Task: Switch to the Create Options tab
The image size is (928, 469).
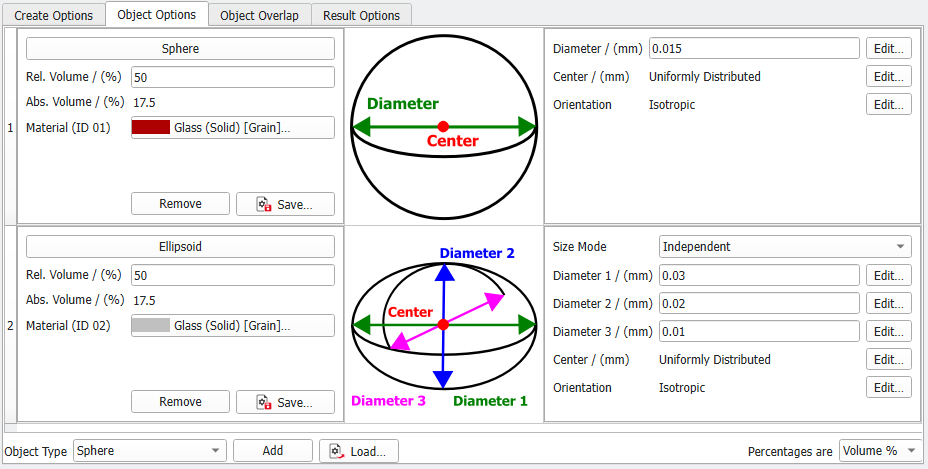Action: click(x=53, y=15)
